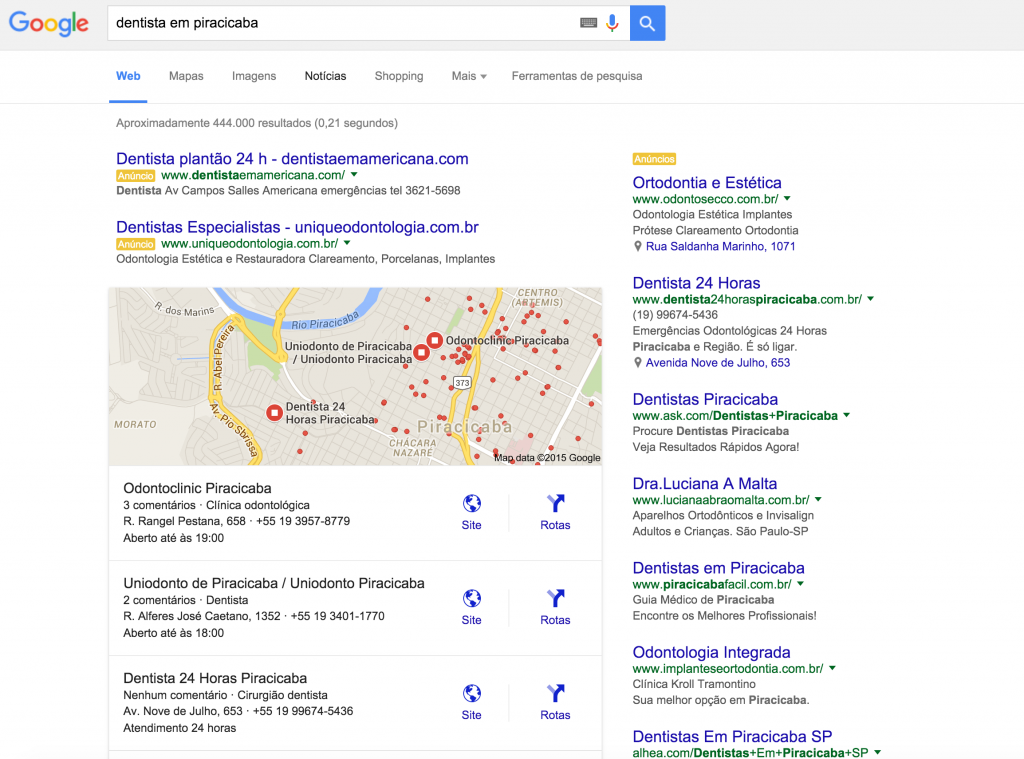
Task: Click the blue search magnifier button
Action: click(647, 23)
